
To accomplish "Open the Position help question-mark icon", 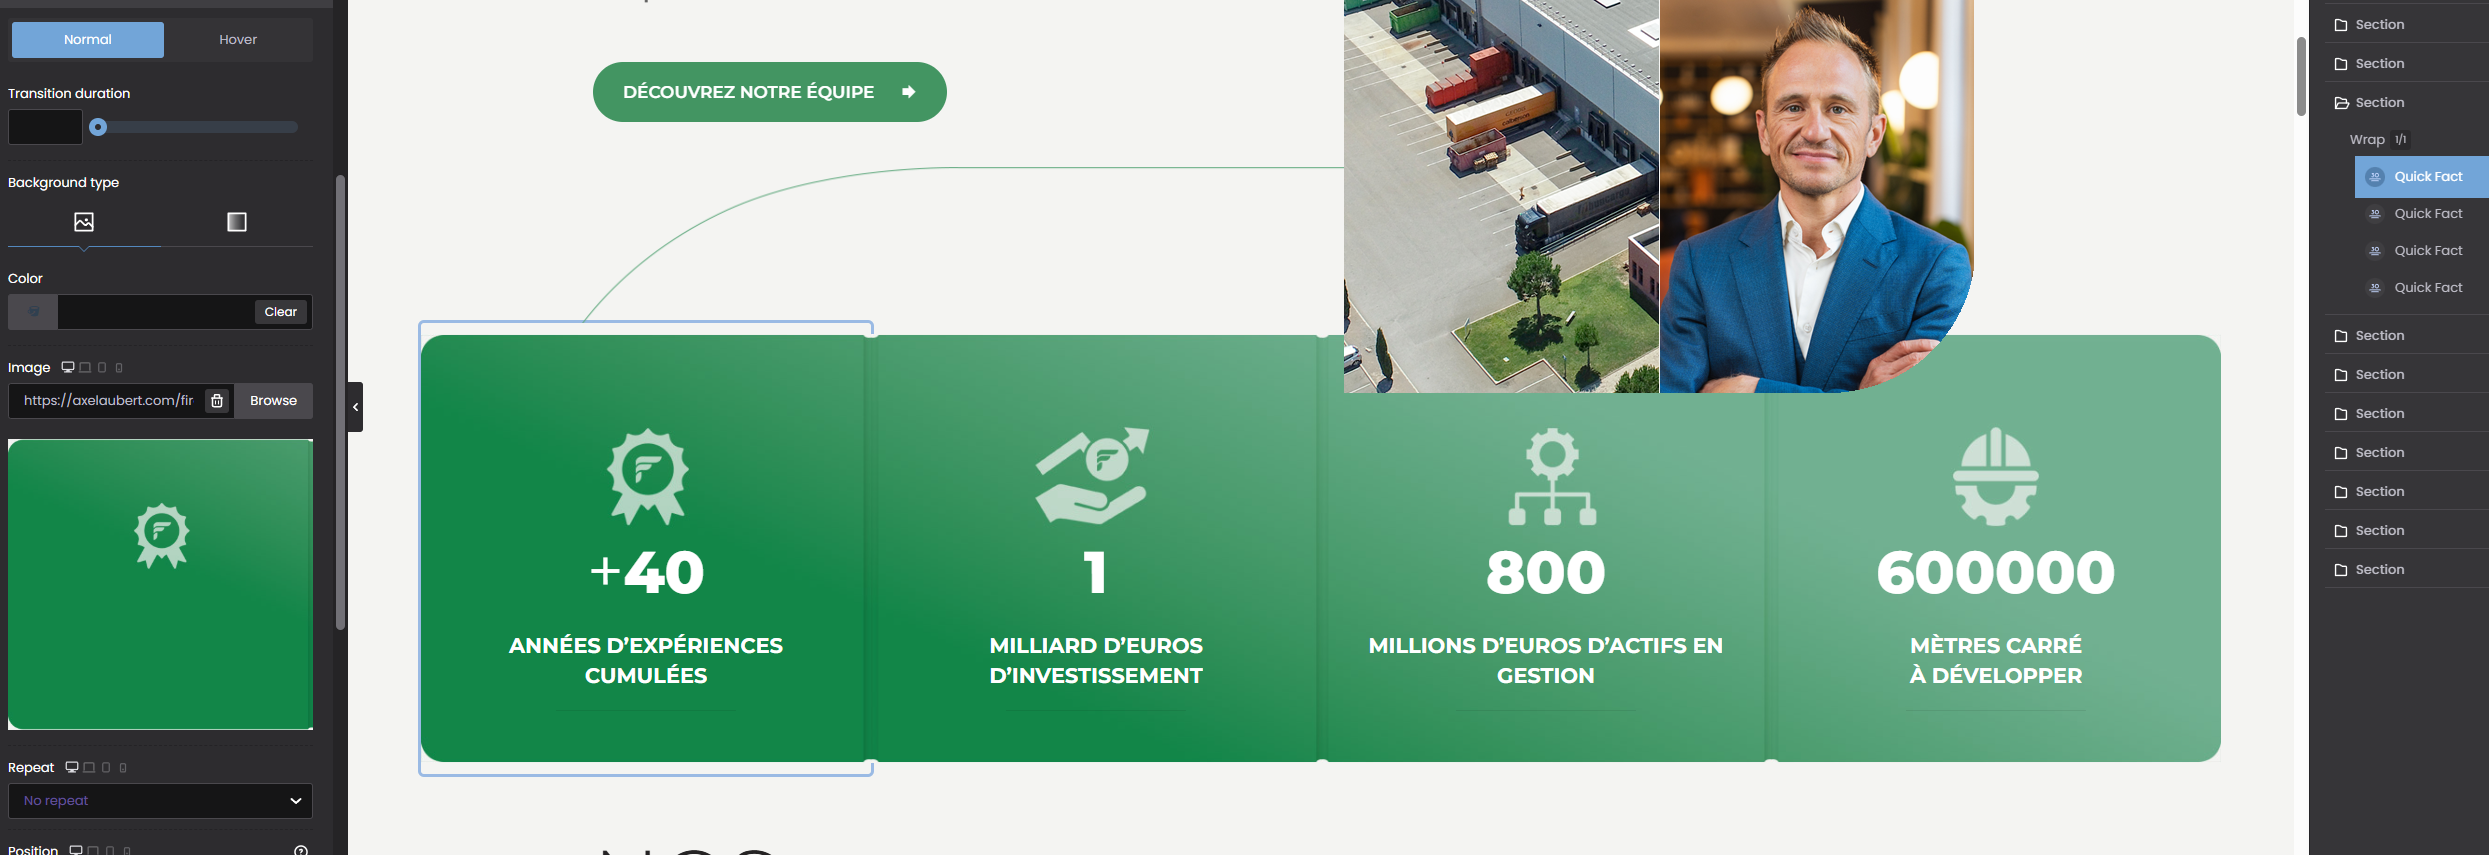I will (301, 850).
